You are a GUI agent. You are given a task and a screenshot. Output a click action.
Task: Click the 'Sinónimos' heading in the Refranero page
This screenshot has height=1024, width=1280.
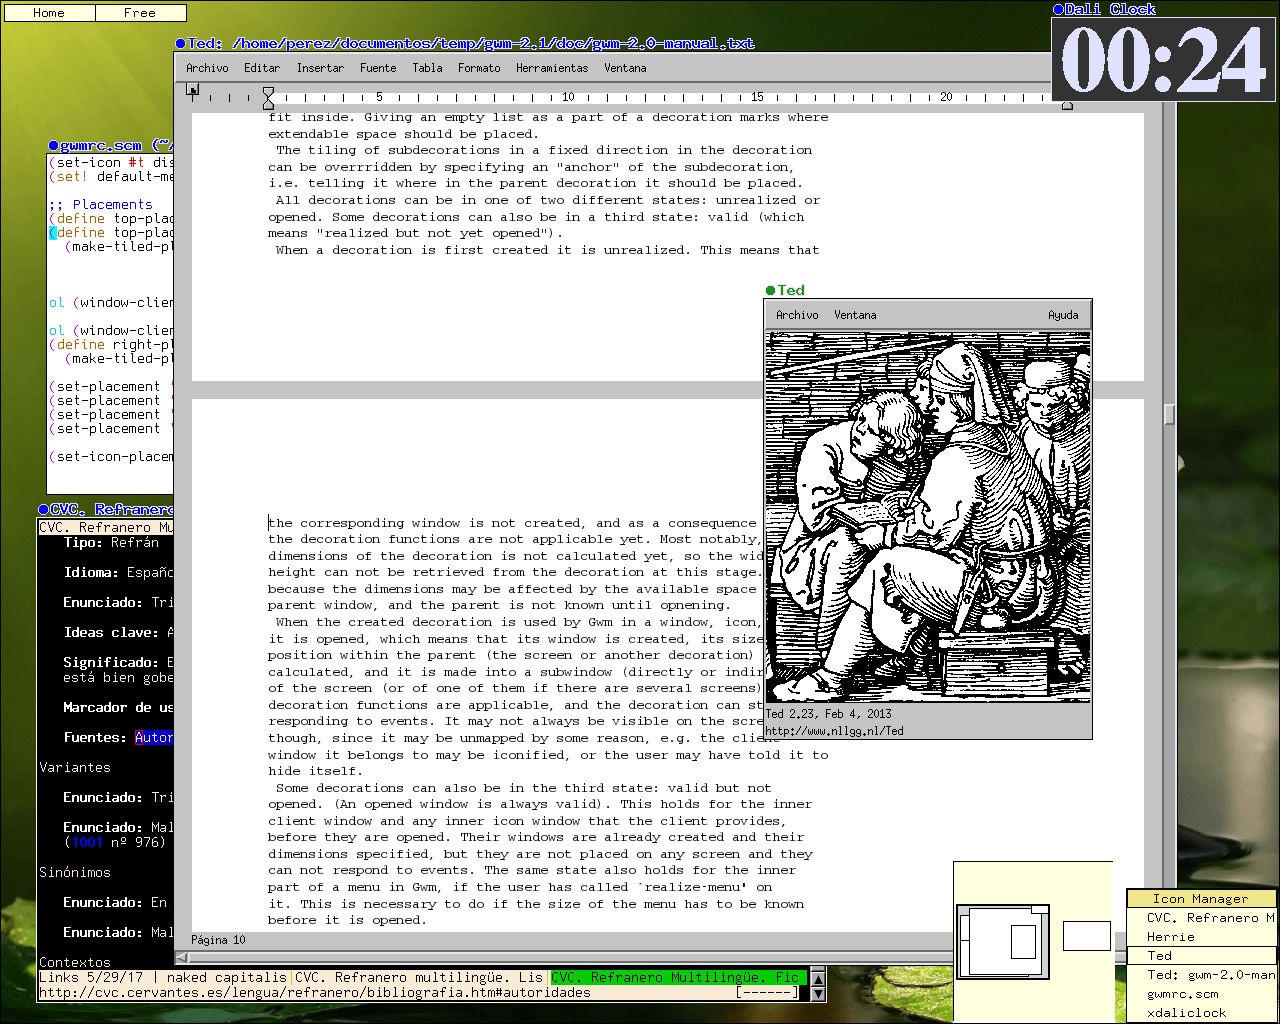coord(75,873)
